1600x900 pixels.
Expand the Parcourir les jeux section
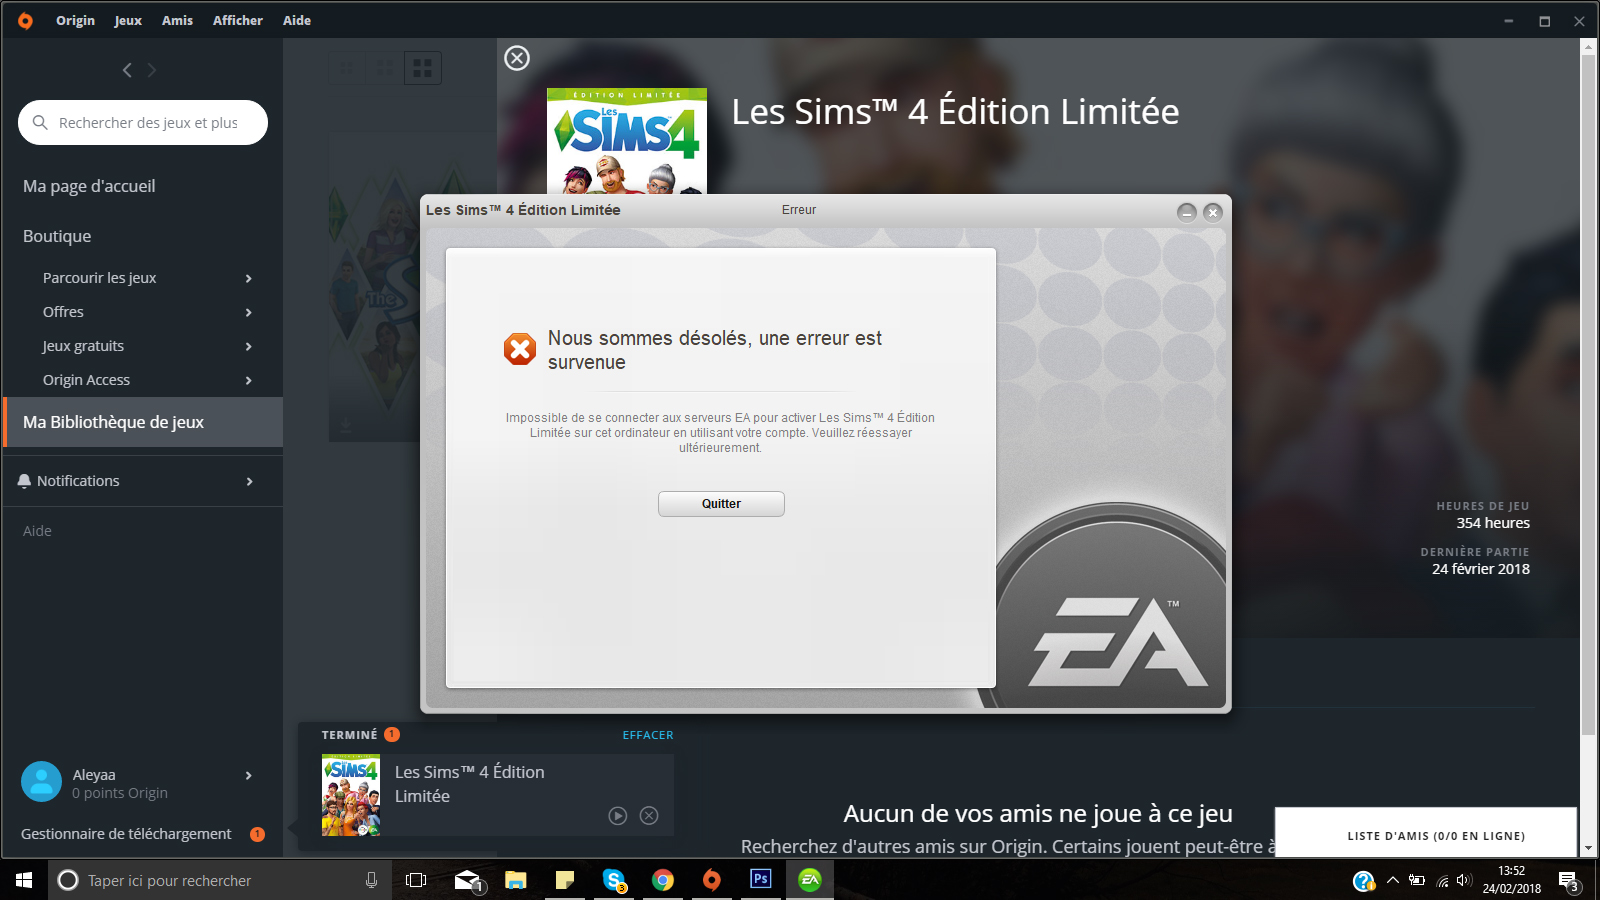click(x=248, y=278)
